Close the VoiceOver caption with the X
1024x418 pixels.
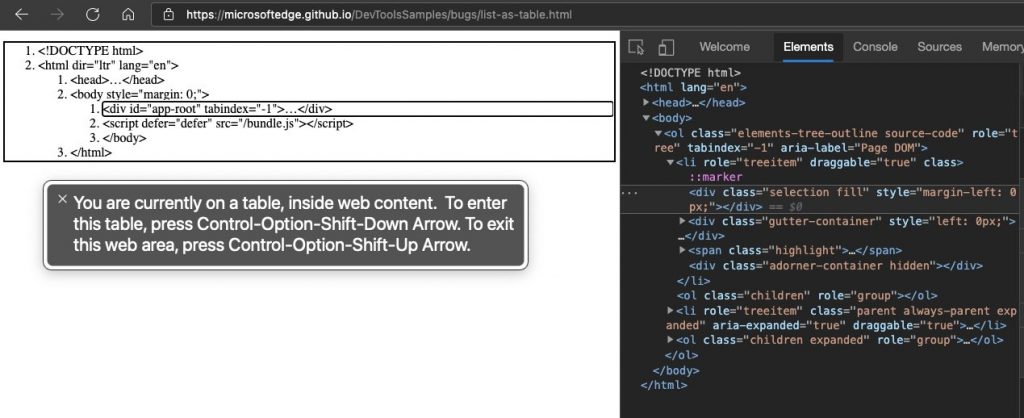click(x=62, y=199)
